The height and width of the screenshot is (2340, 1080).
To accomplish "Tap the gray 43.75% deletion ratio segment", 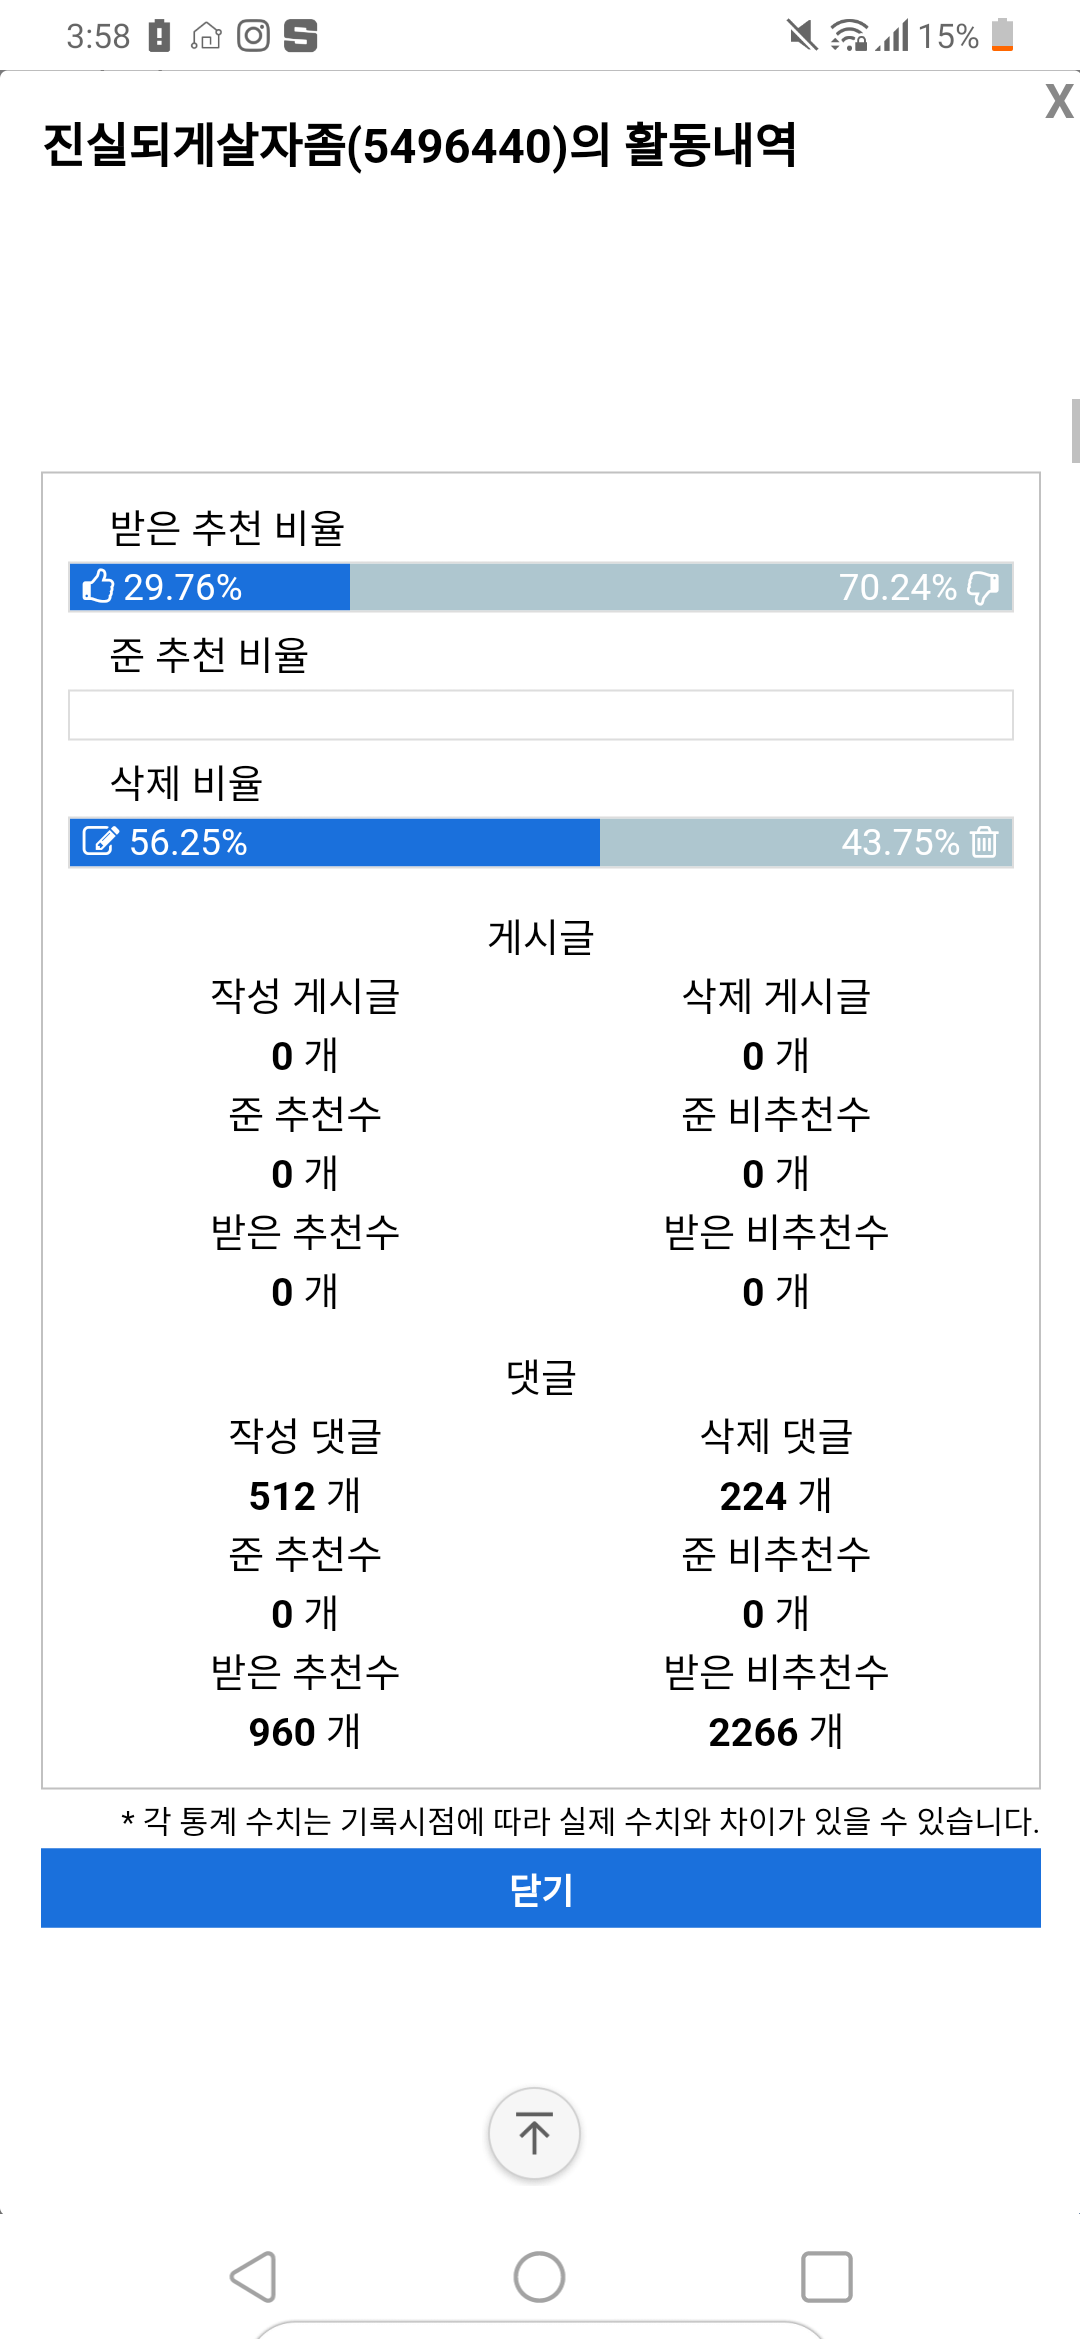I will coord(806,842).
